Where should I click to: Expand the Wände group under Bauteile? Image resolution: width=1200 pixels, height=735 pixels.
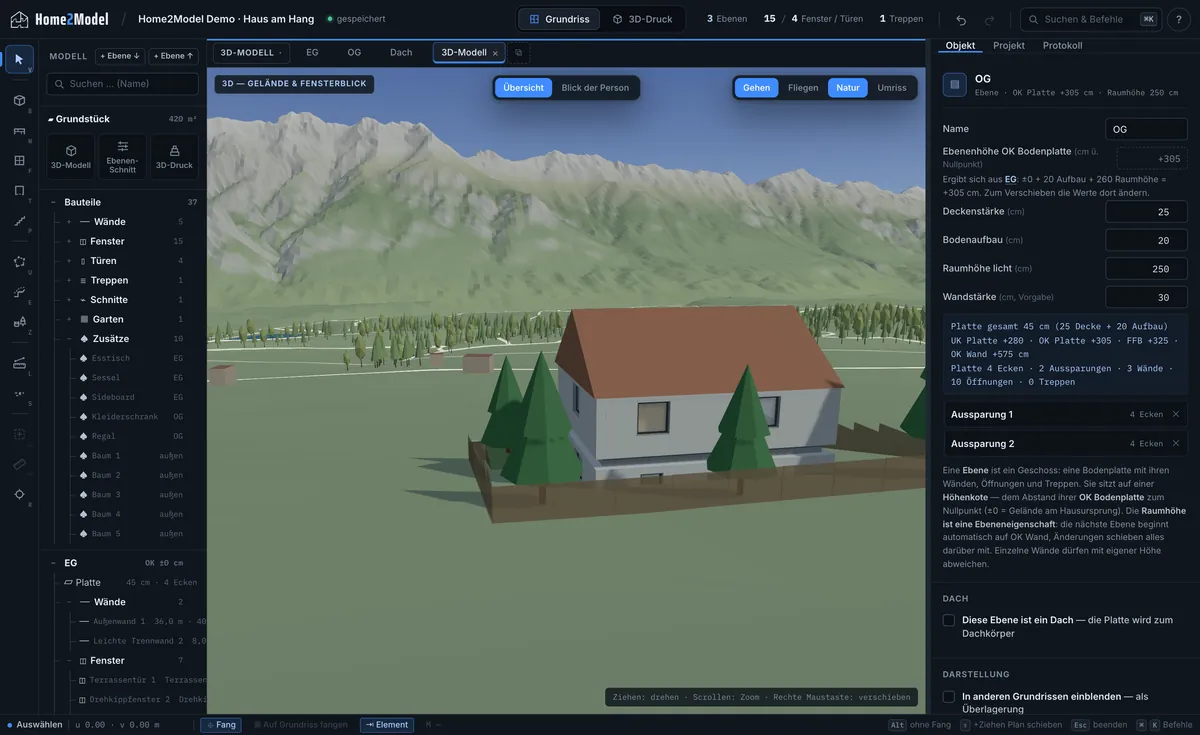(x=69, y=222)
